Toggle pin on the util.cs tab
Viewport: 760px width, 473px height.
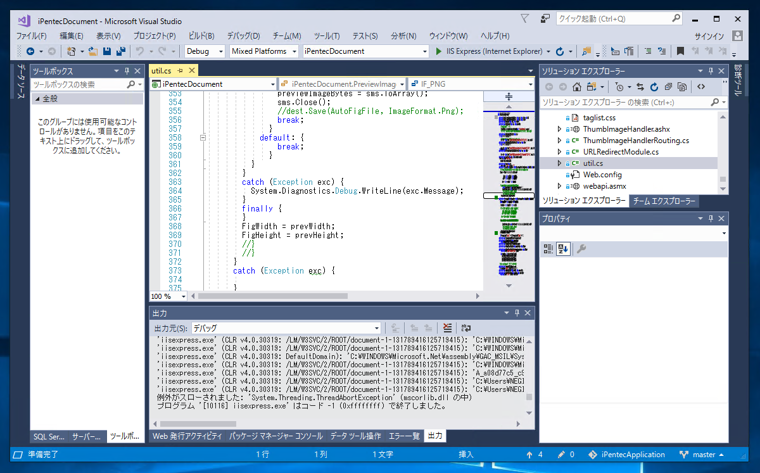pos(180,71)
